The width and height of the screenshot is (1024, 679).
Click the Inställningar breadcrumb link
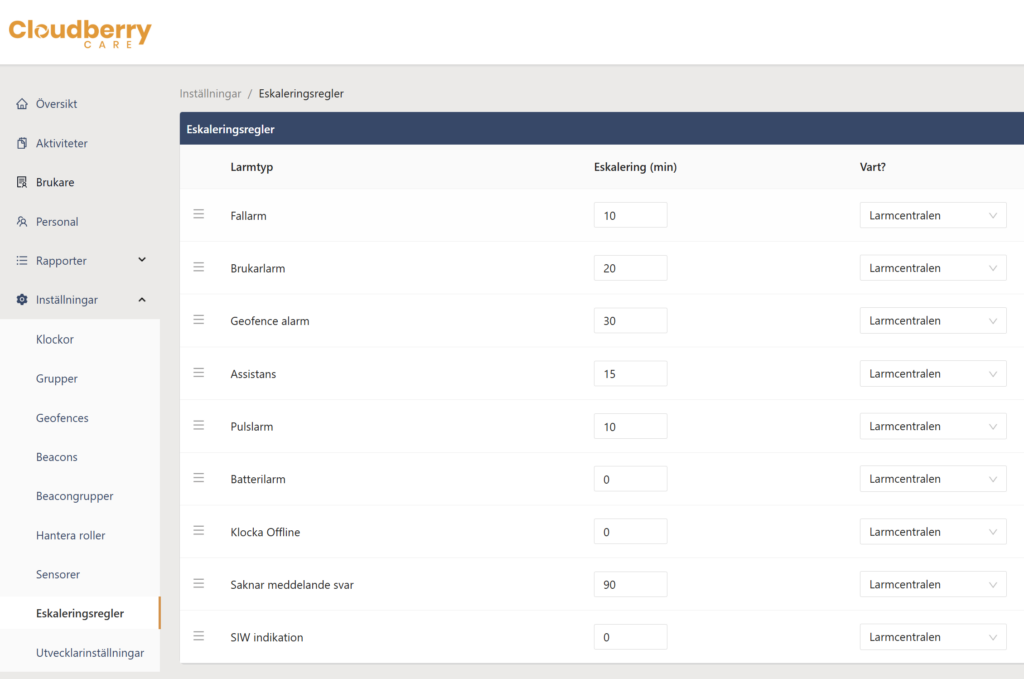point(210,93)
